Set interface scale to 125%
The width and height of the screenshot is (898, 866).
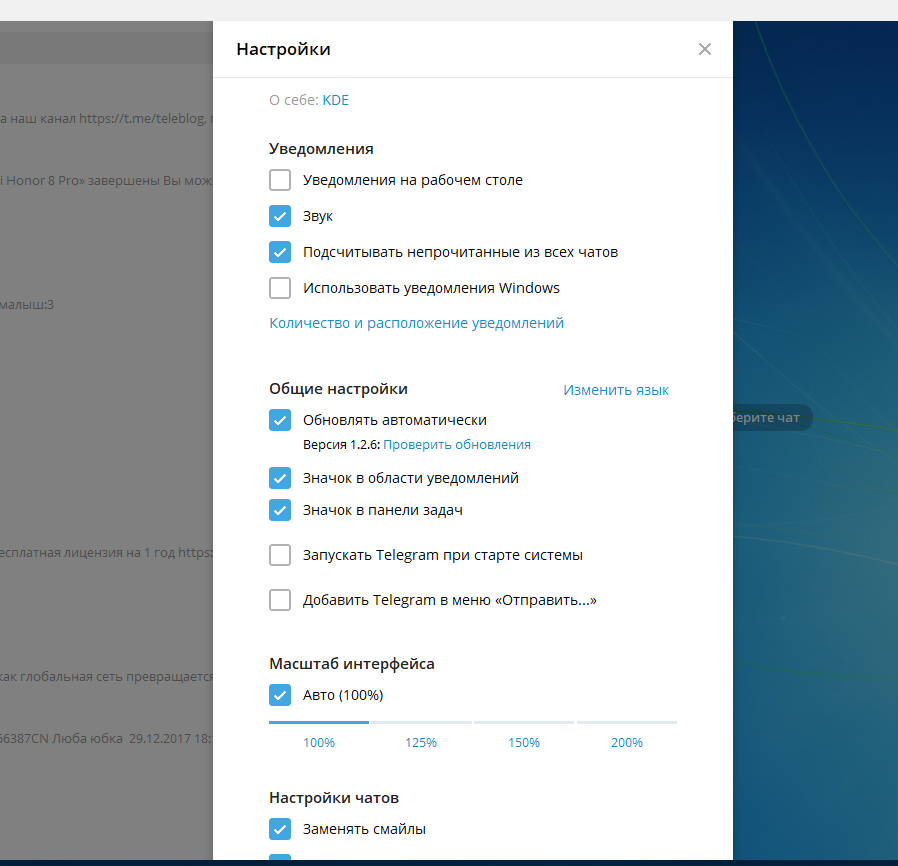[421, 742]
